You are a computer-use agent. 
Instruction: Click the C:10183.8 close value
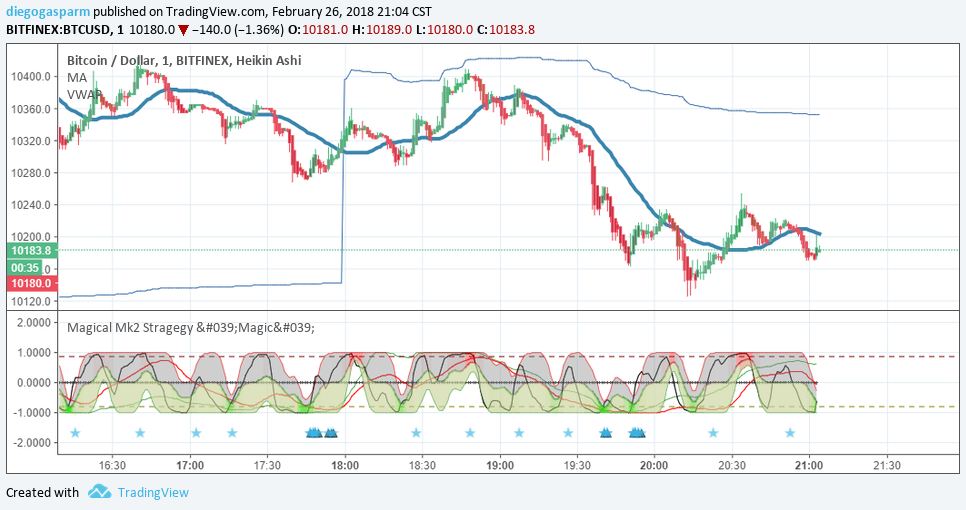[x=506, y=30]
